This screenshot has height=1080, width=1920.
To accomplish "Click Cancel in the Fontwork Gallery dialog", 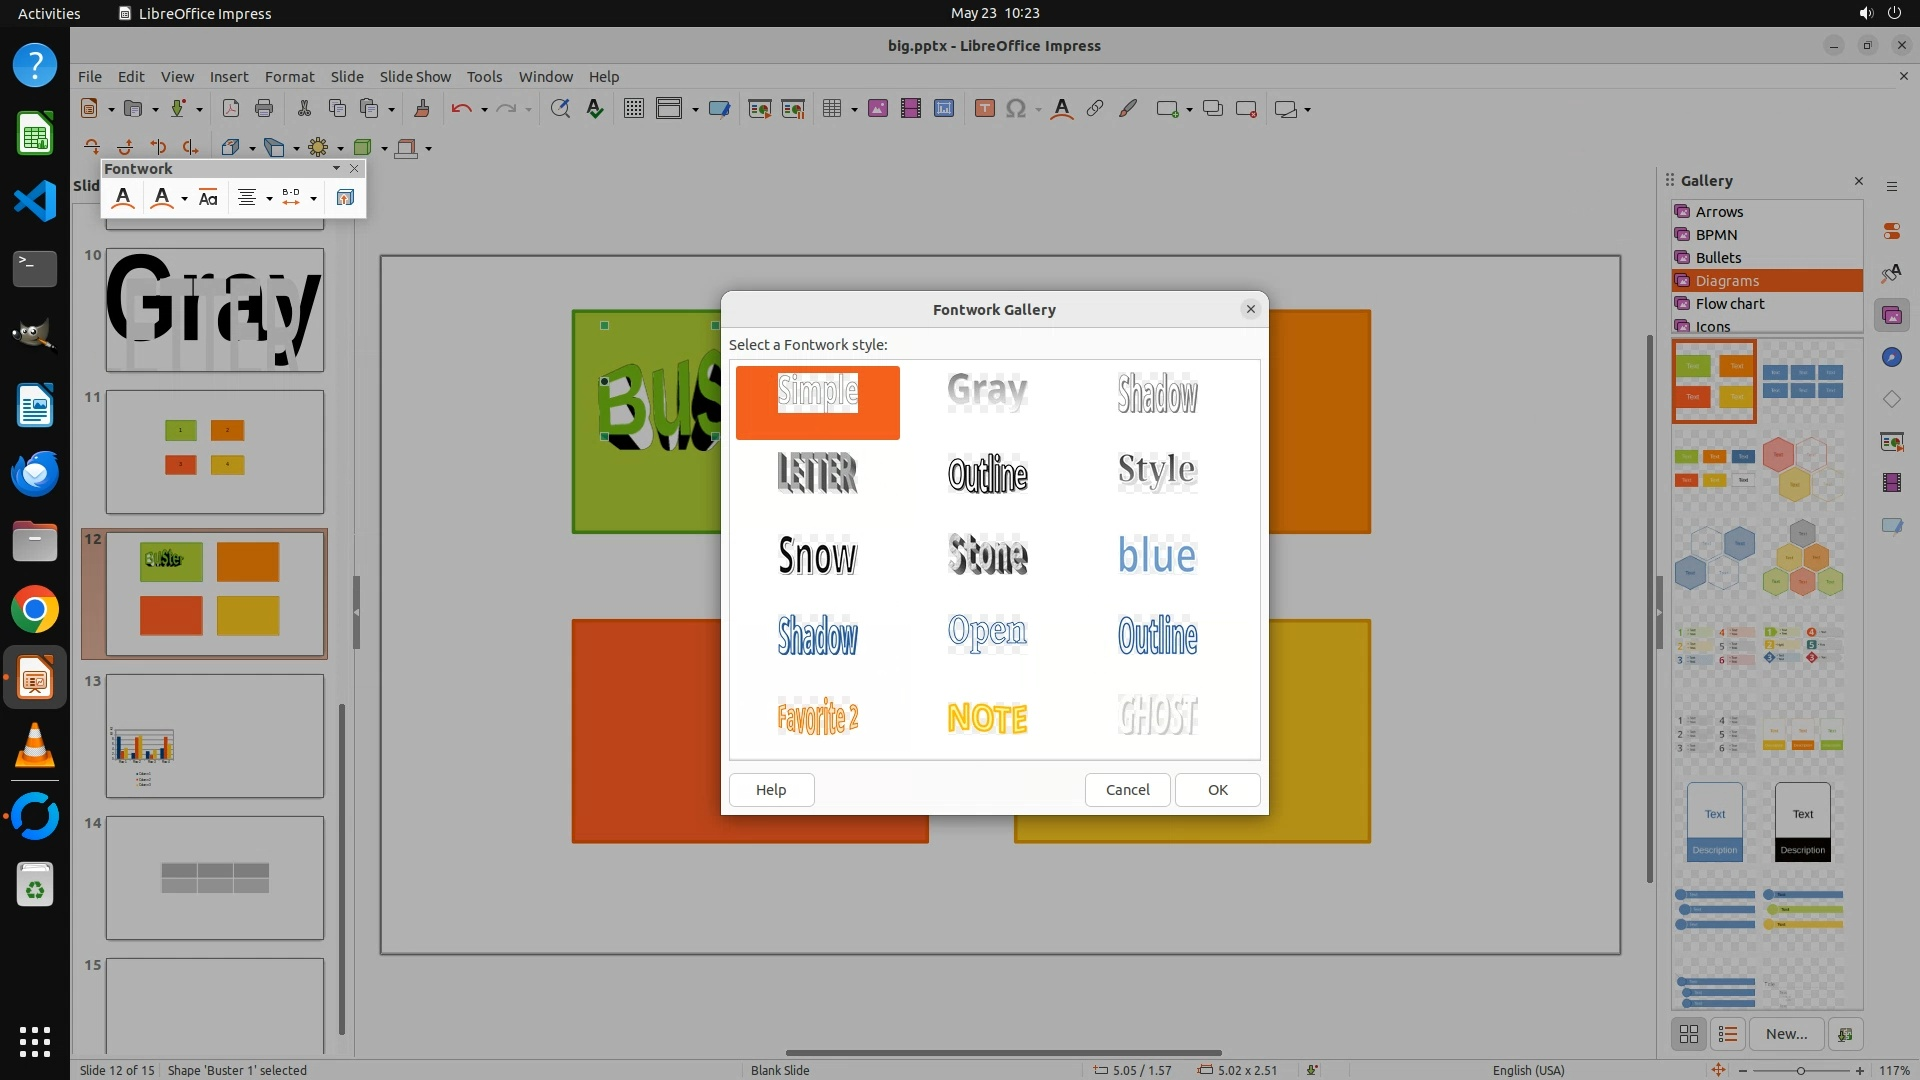I will 1127,790.
